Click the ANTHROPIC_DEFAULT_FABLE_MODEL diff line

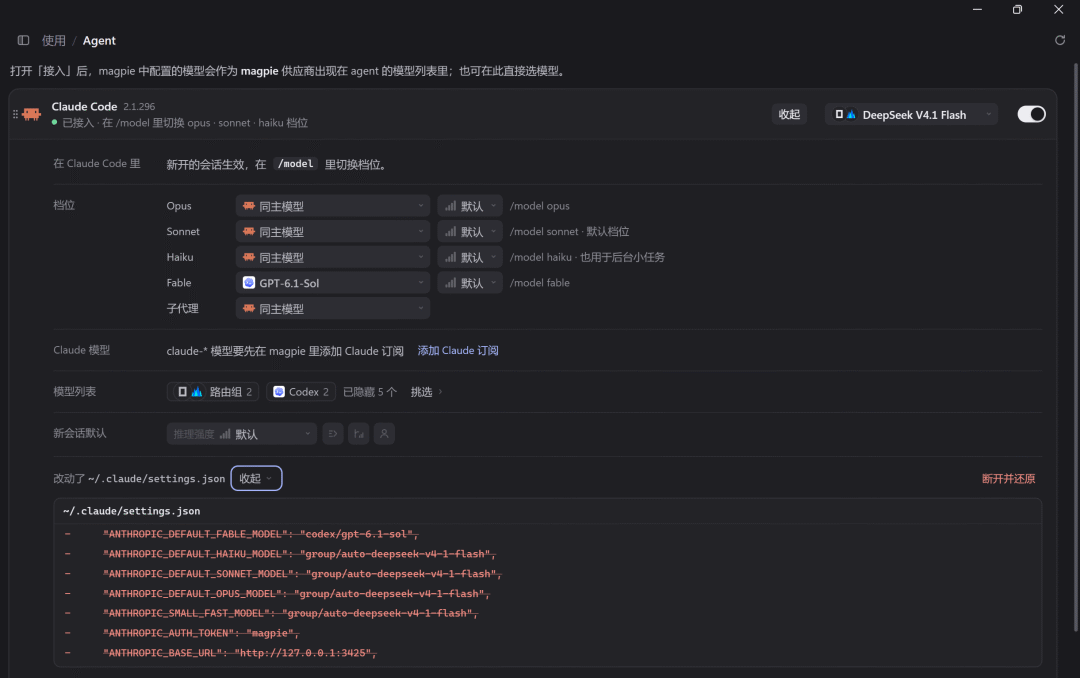coord(260,535)
